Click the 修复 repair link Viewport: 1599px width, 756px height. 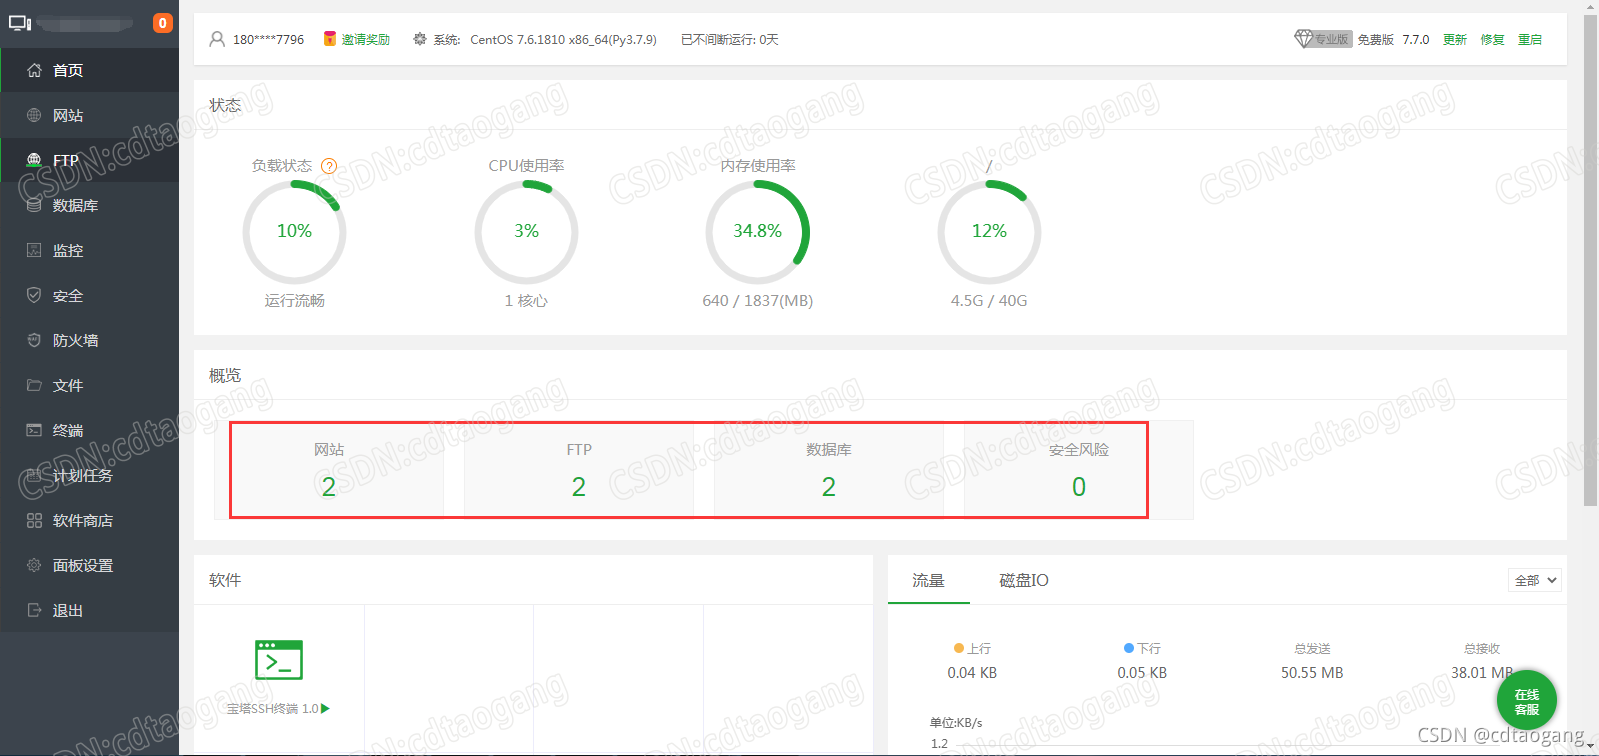[1492, 40]
